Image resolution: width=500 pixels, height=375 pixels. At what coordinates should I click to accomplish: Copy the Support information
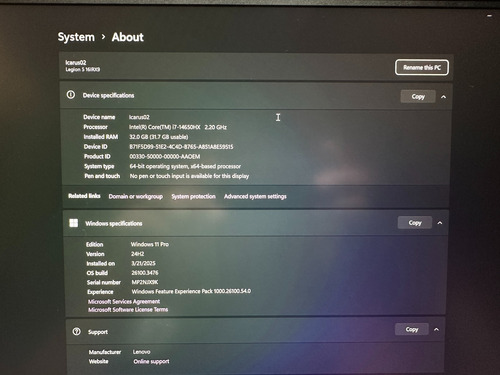pyautogui.click(x=412, y=329)
